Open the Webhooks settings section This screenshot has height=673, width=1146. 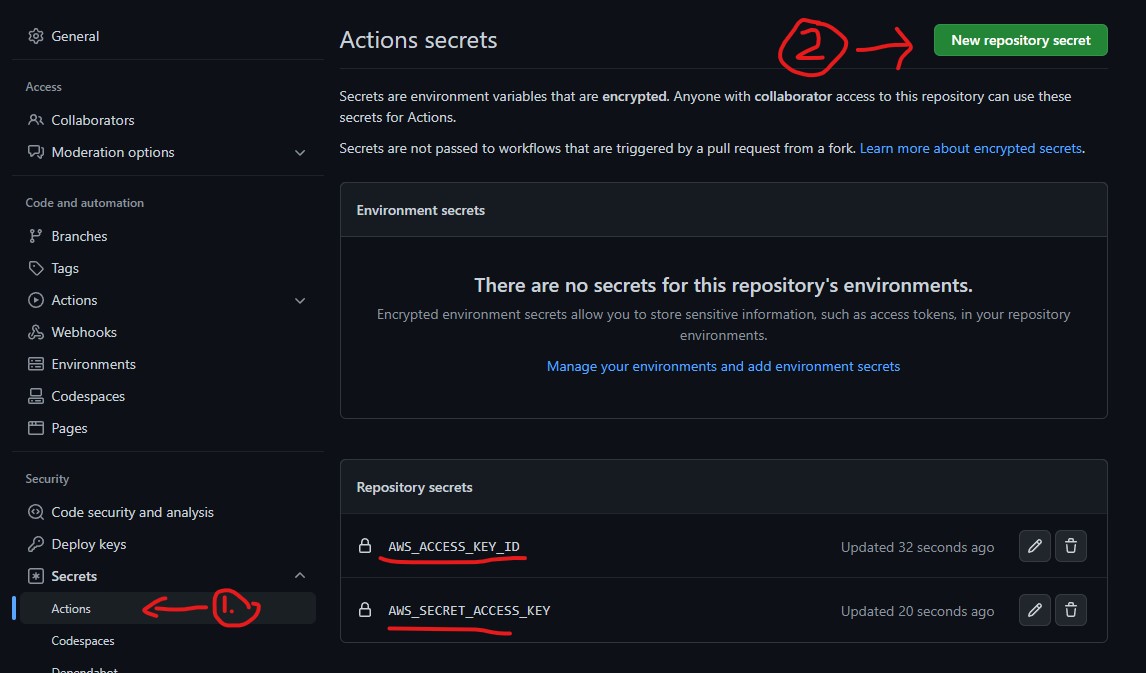85,331
